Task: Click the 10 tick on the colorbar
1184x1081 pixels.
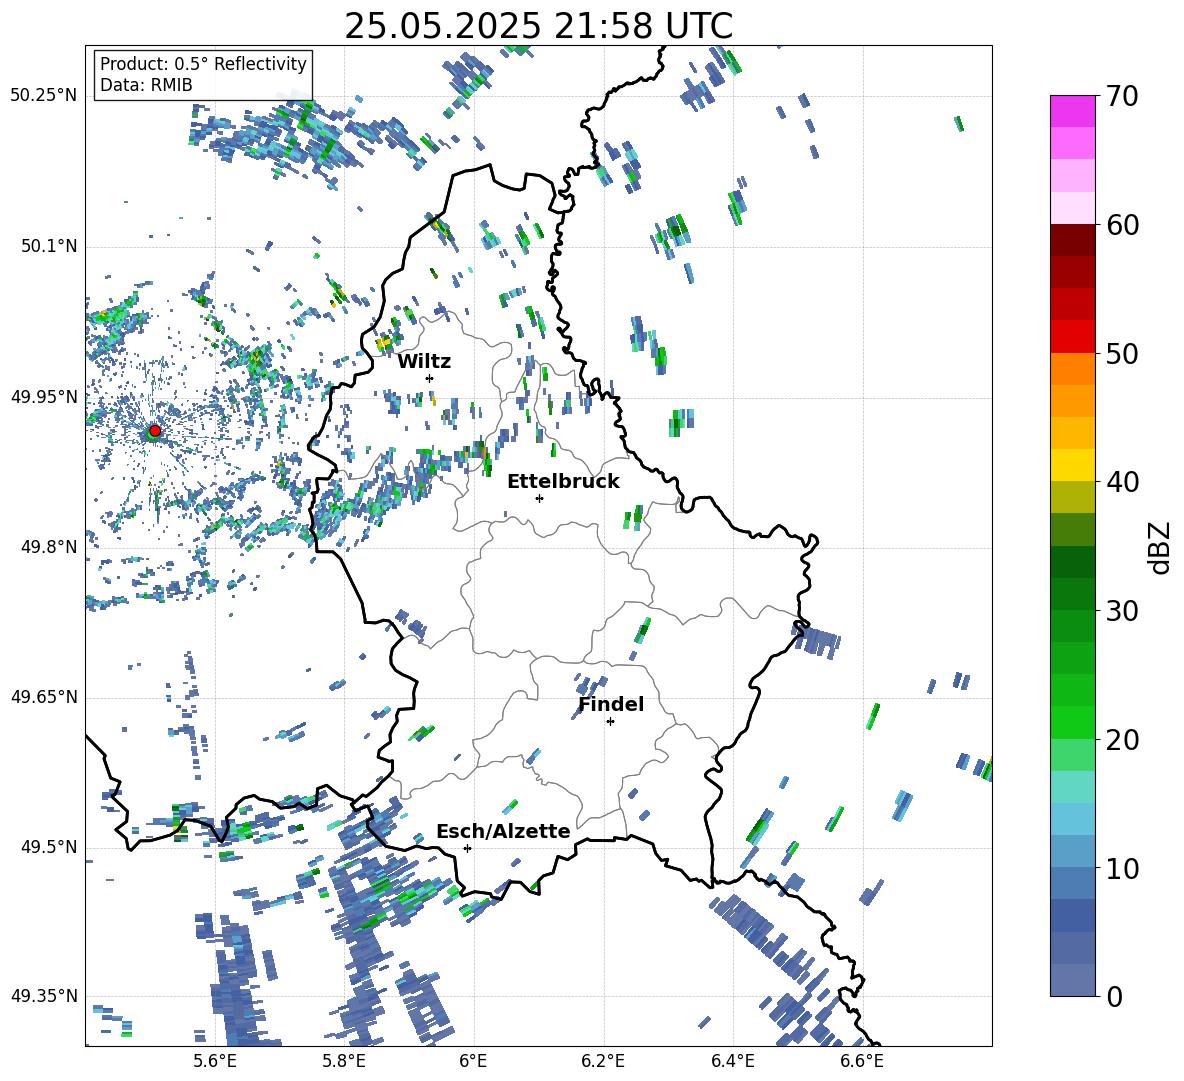Action: (x=1122, y=868)
